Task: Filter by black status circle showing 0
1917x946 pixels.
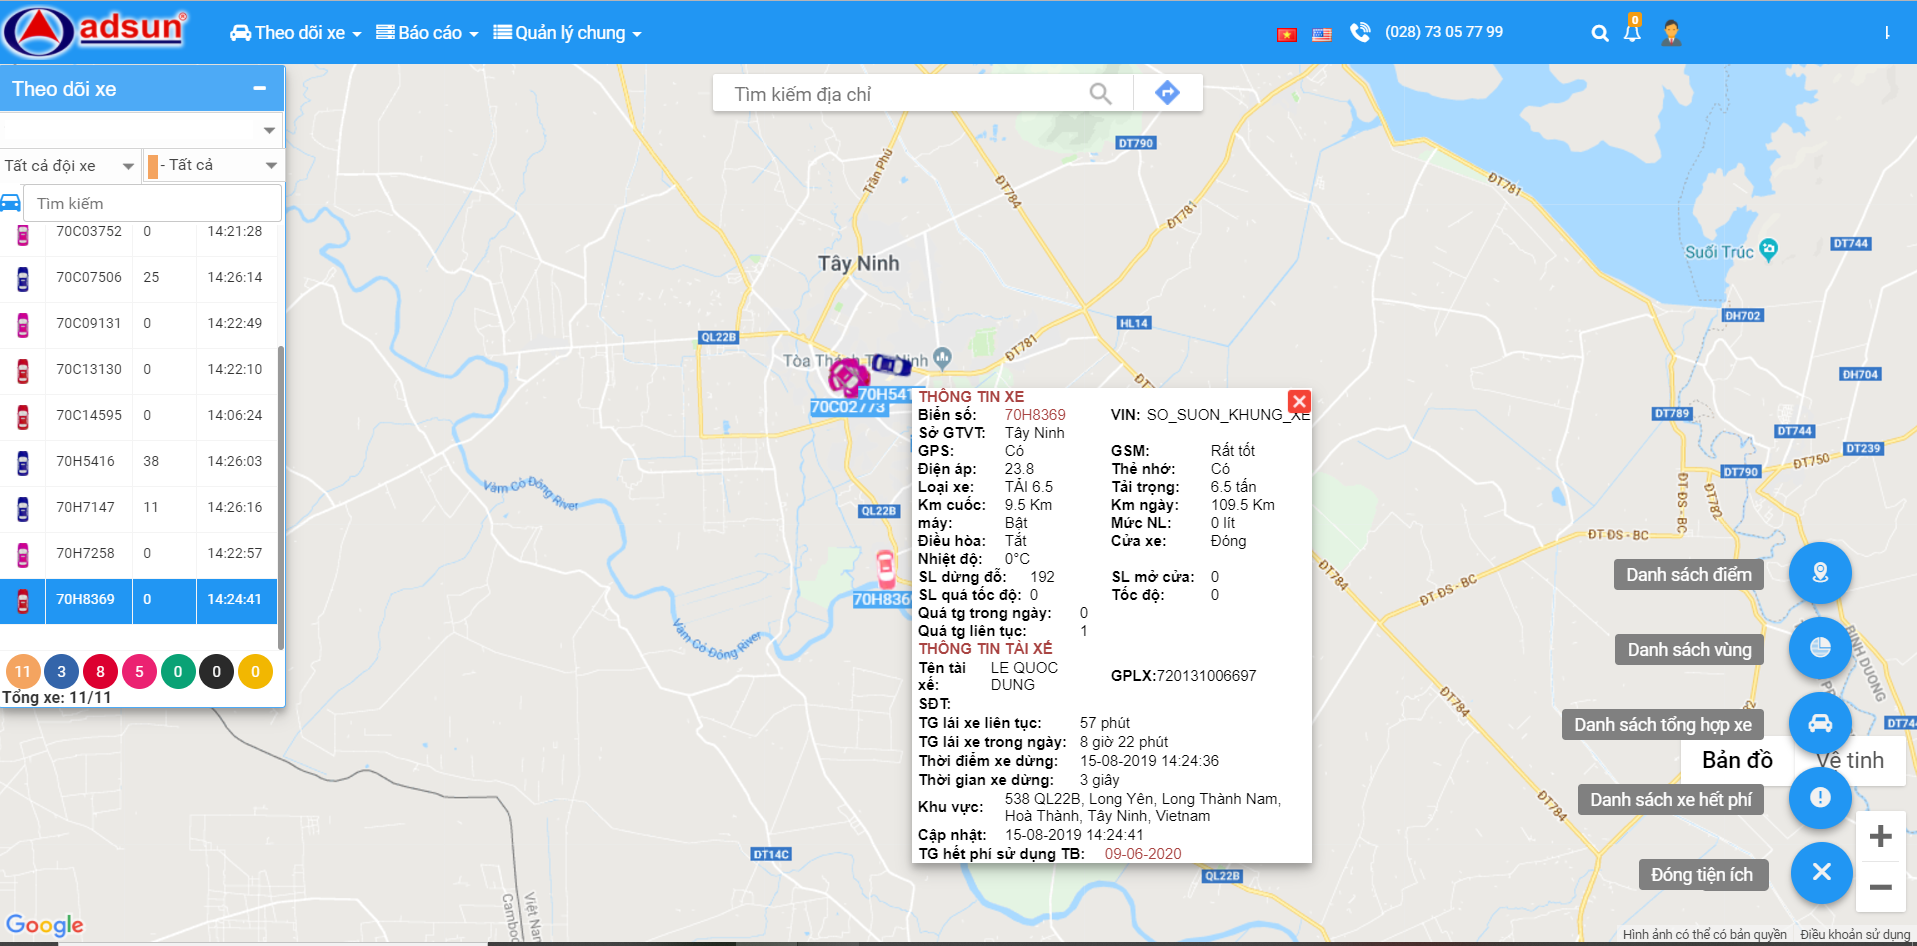Action: point(216,672)
